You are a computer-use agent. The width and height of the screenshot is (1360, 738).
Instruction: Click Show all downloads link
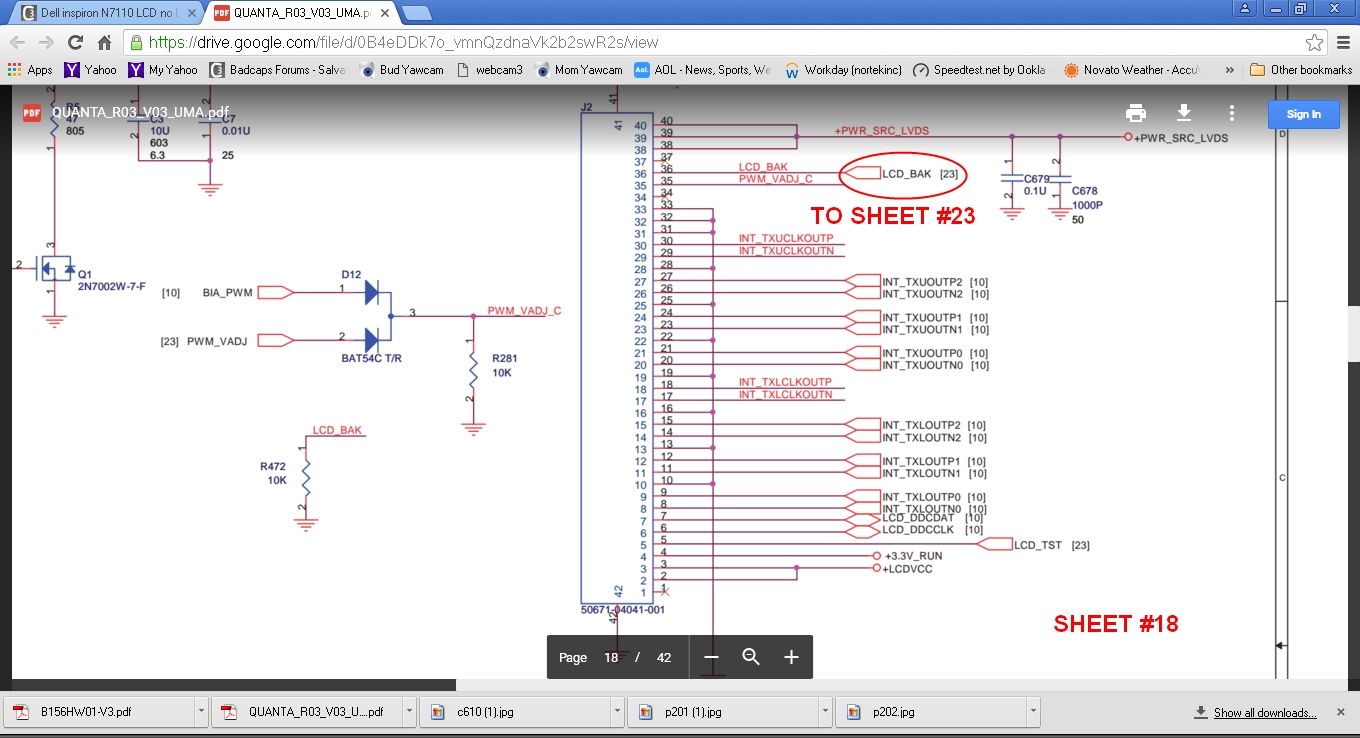[1264, 713]
